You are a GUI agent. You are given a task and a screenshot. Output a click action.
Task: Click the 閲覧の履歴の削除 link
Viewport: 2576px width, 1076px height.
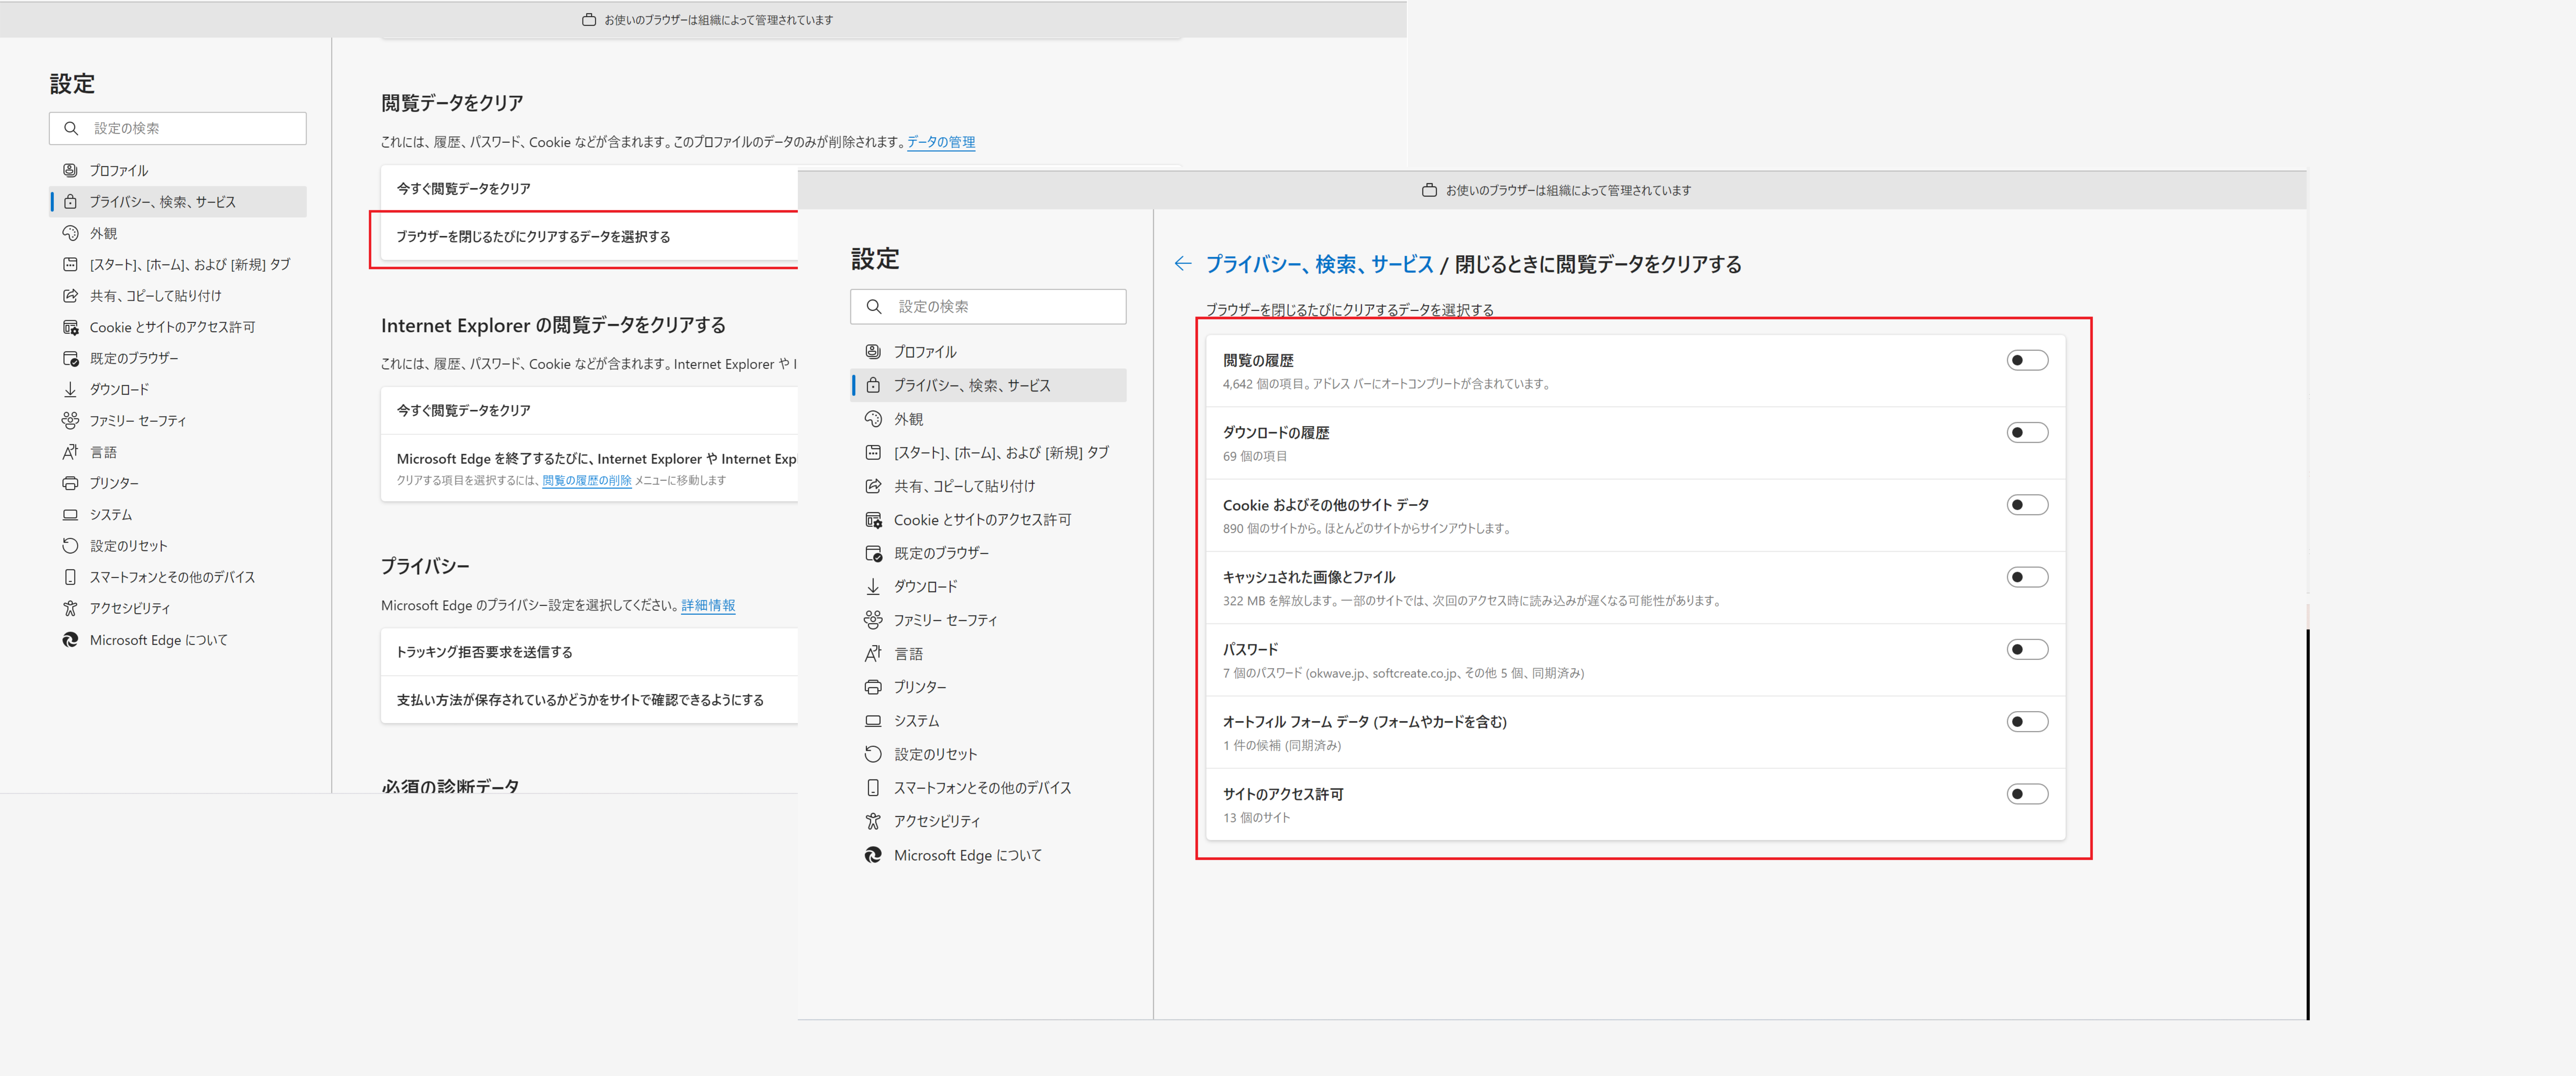[x=587, y=481]
